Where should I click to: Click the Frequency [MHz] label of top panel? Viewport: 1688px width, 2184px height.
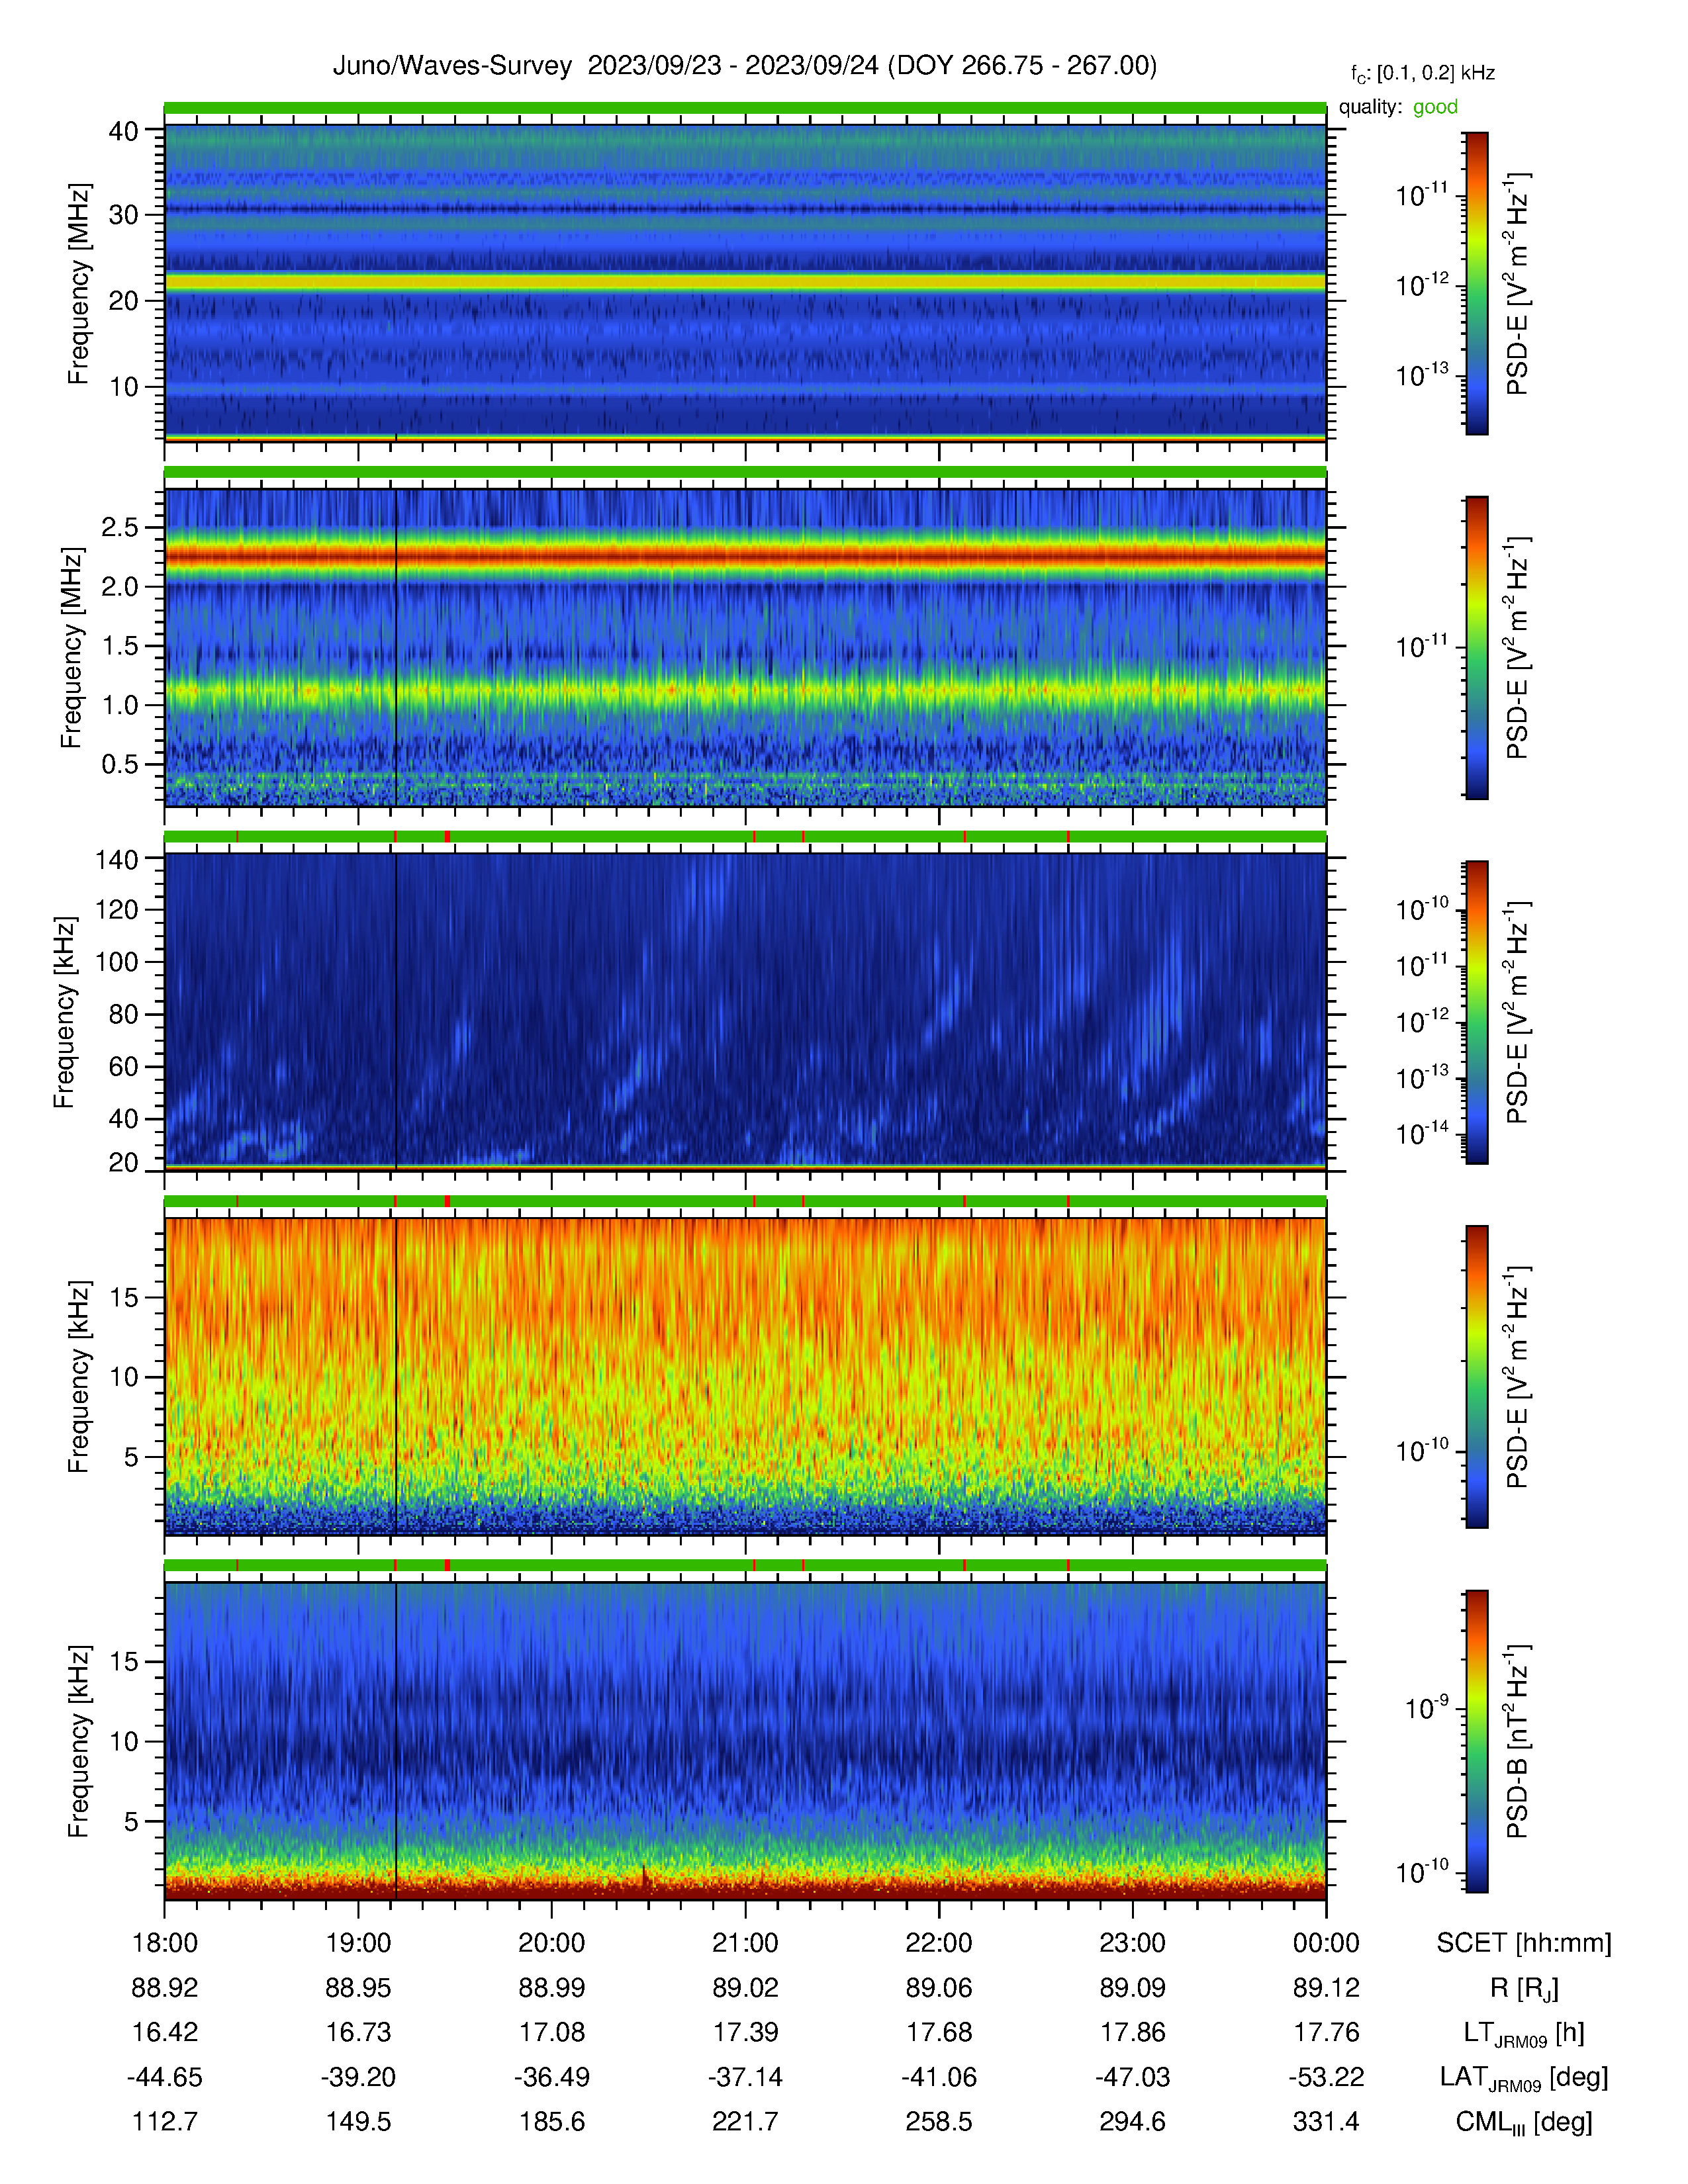[x=78, y=283]
